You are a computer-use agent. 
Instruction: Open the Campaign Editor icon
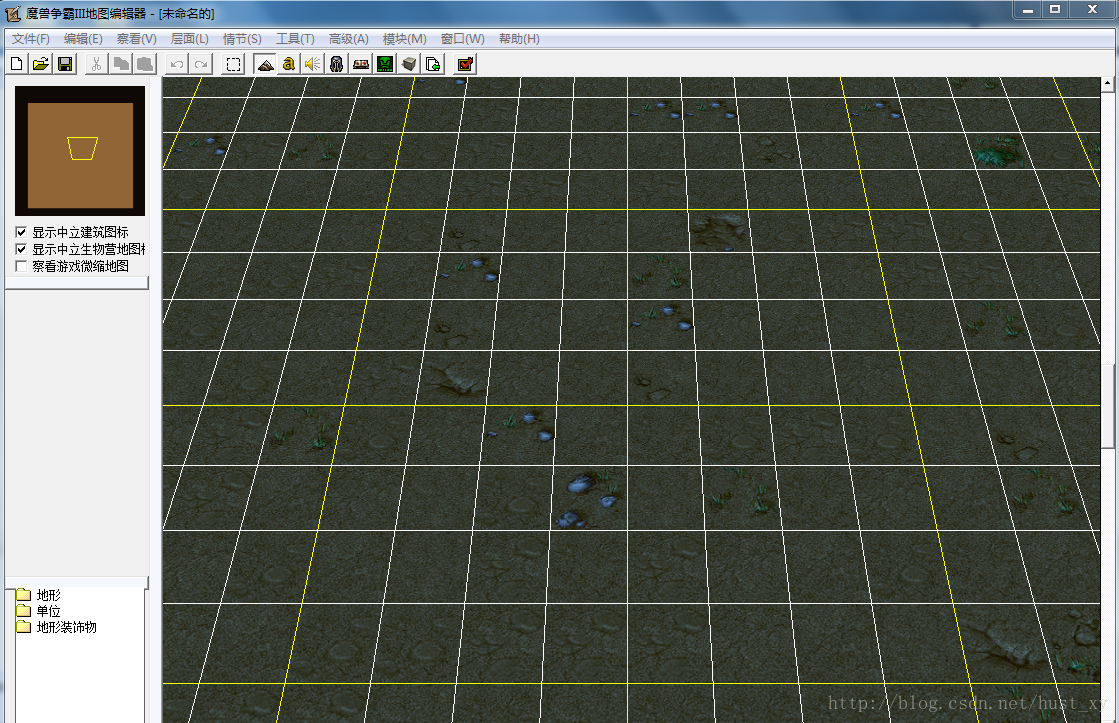click(x=361, y=64)
